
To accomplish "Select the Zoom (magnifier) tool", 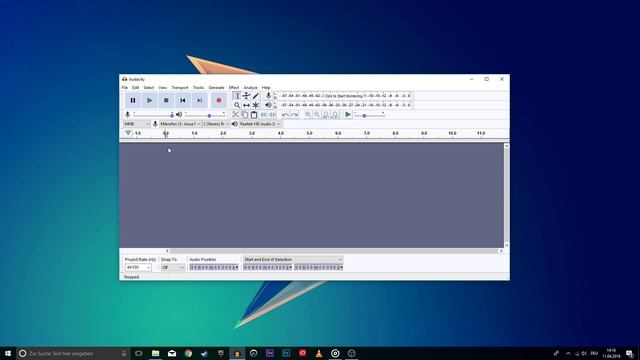I will point(237,105).
